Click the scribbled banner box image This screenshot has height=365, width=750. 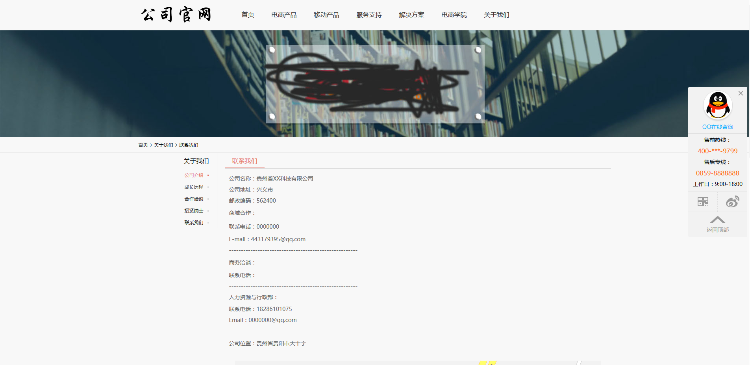[375, 84]
